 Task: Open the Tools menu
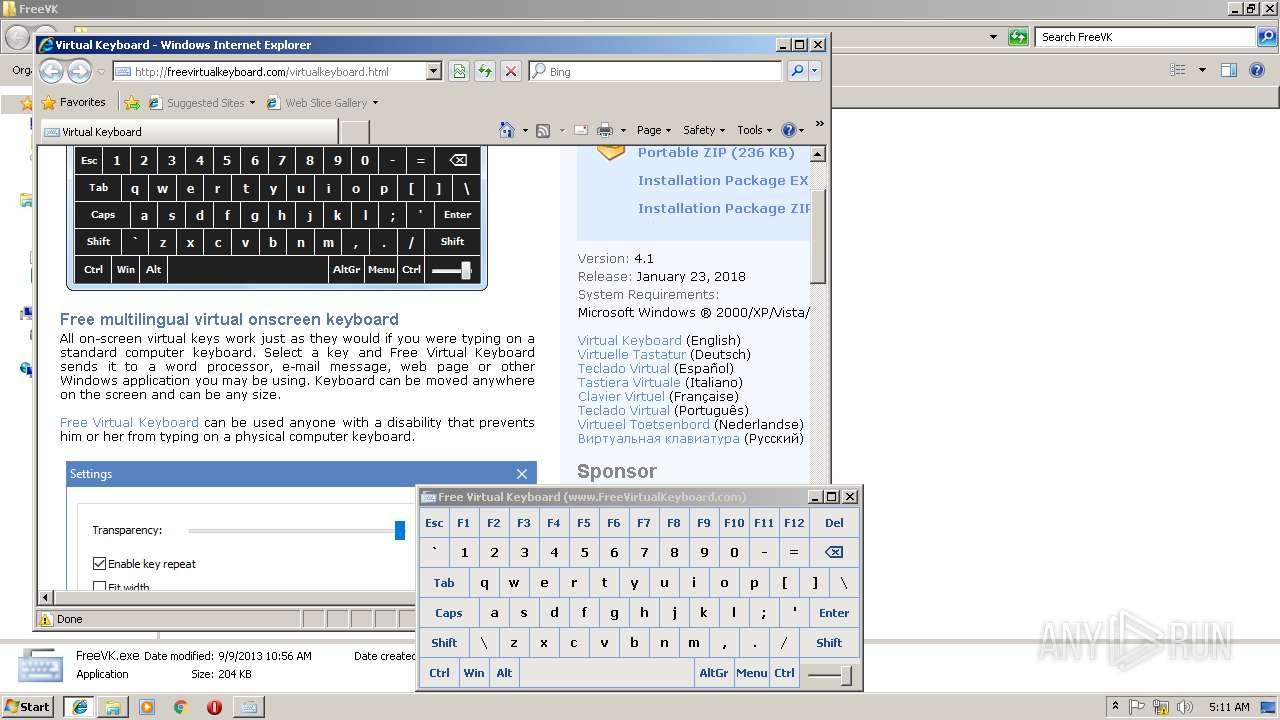754,130
